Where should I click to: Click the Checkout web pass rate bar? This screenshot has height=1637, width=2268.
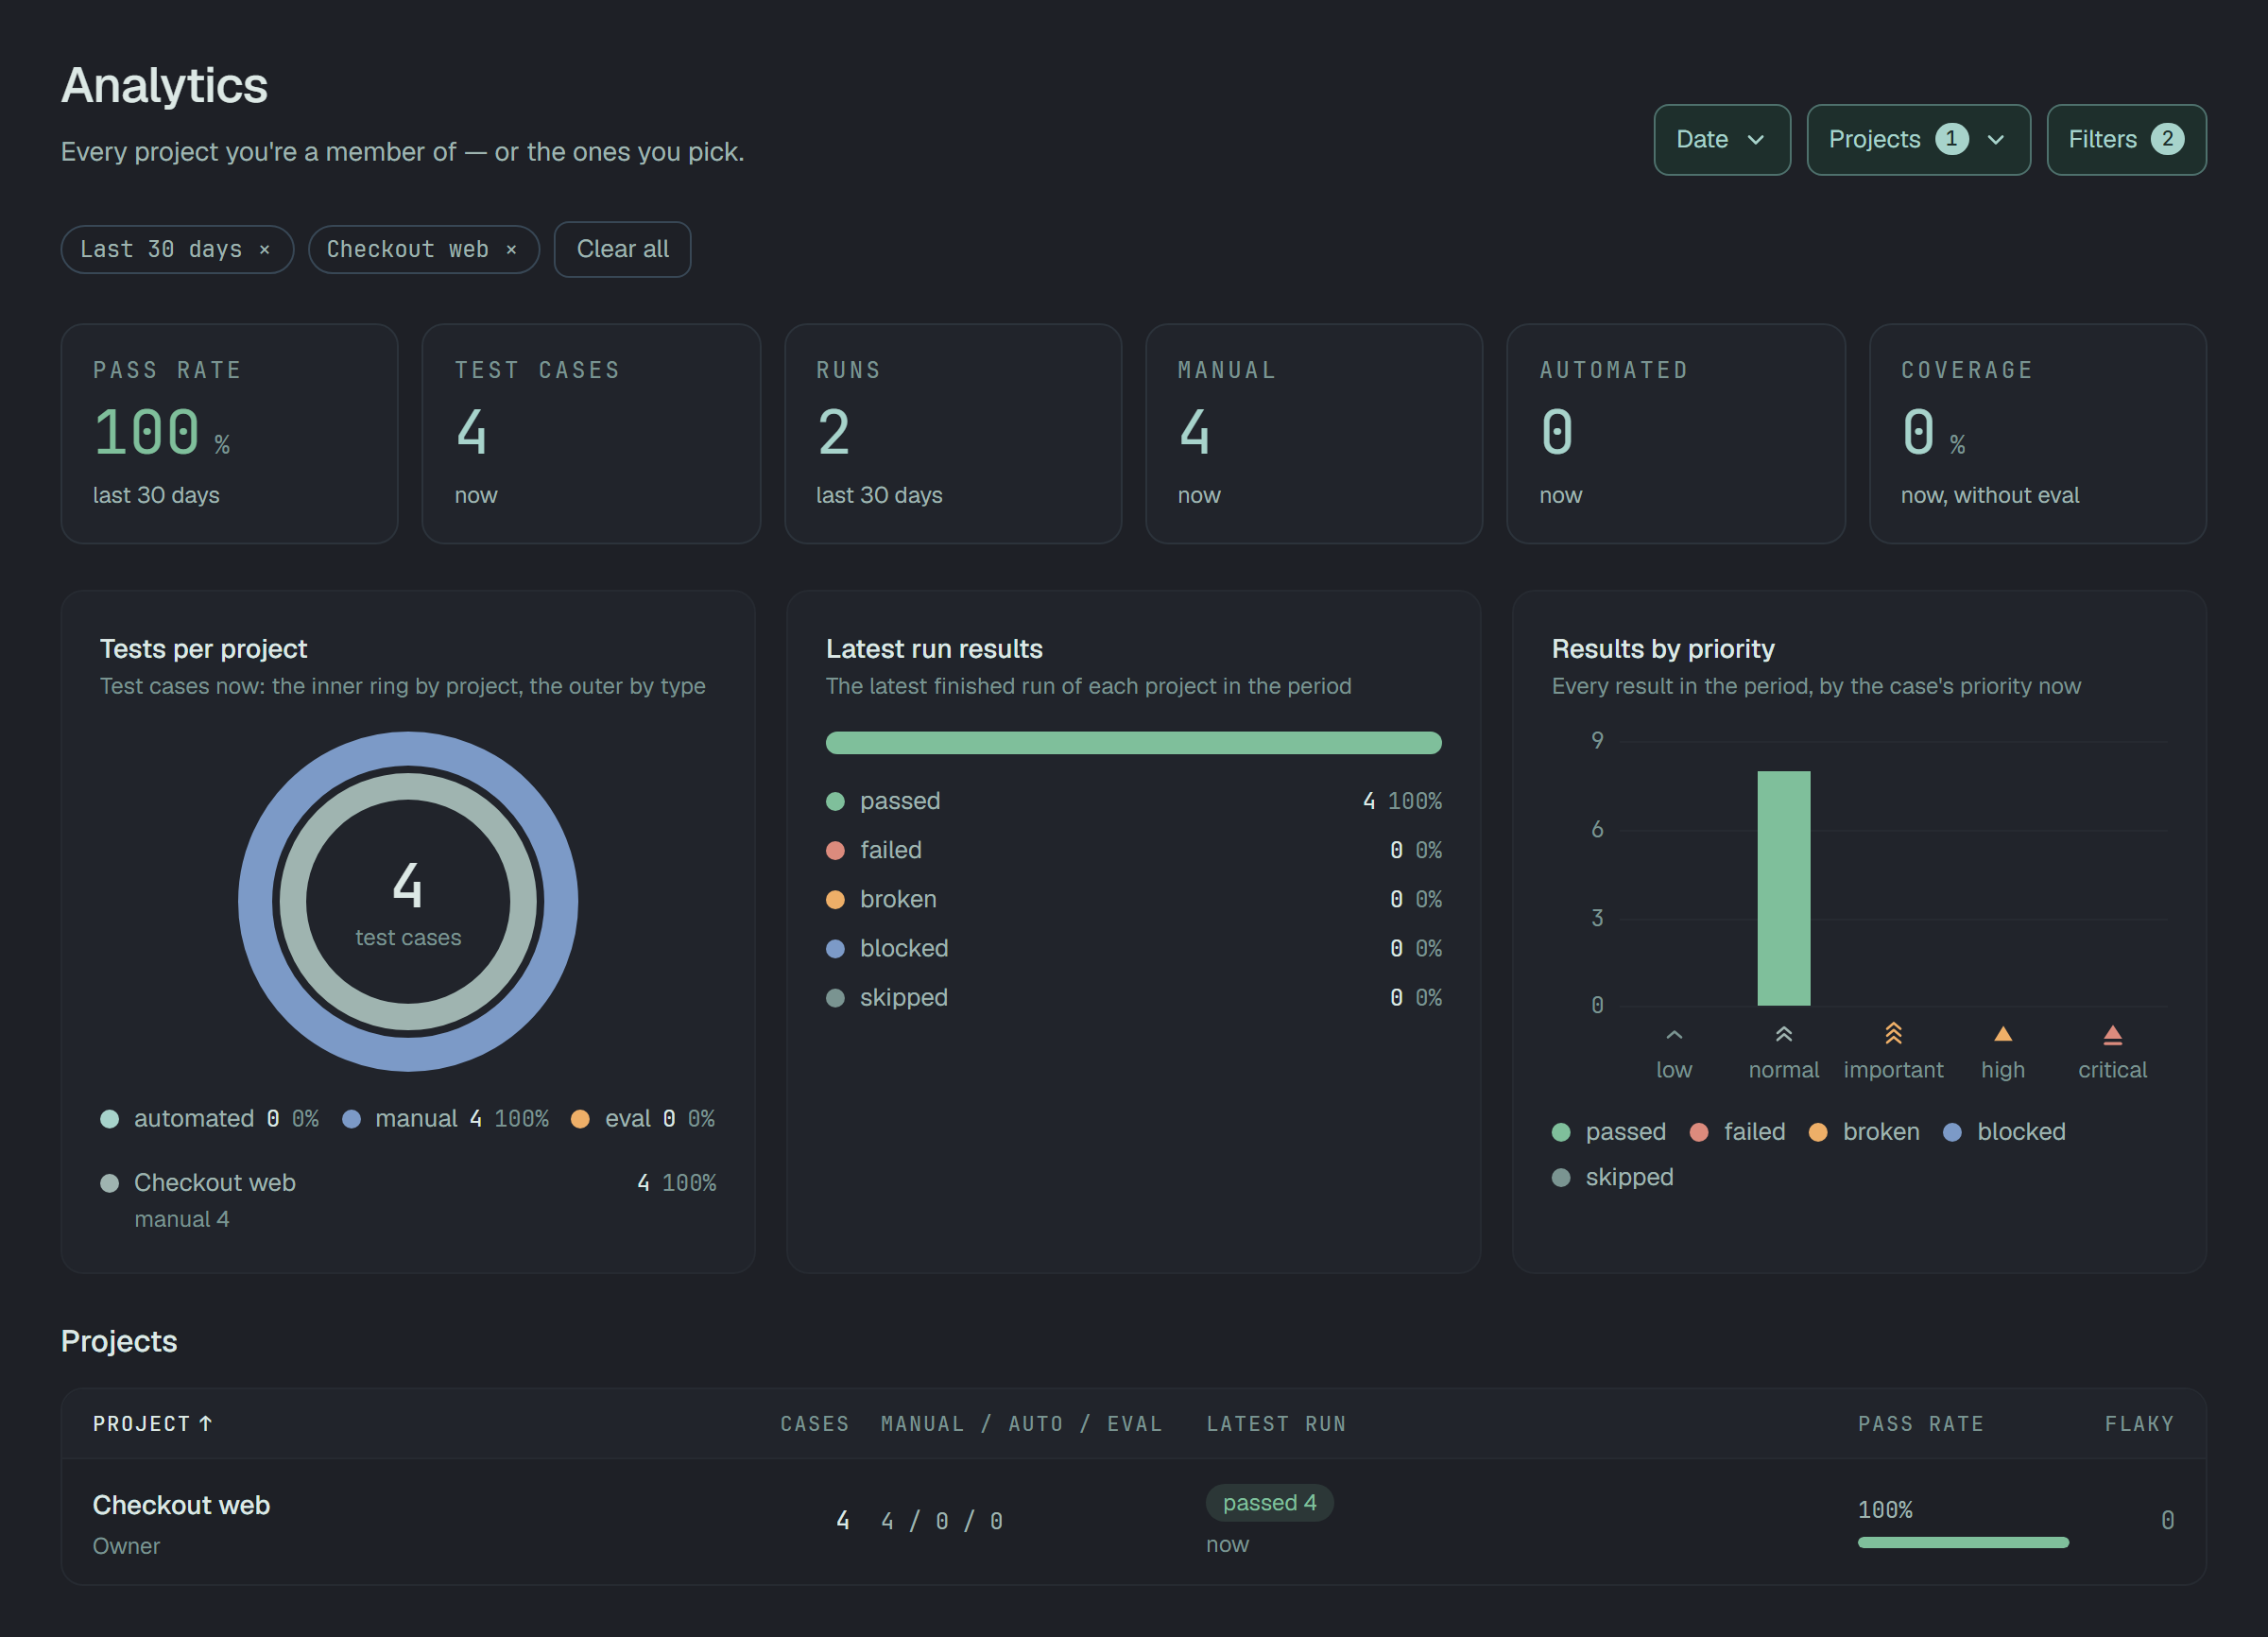click(1962, 1542)
